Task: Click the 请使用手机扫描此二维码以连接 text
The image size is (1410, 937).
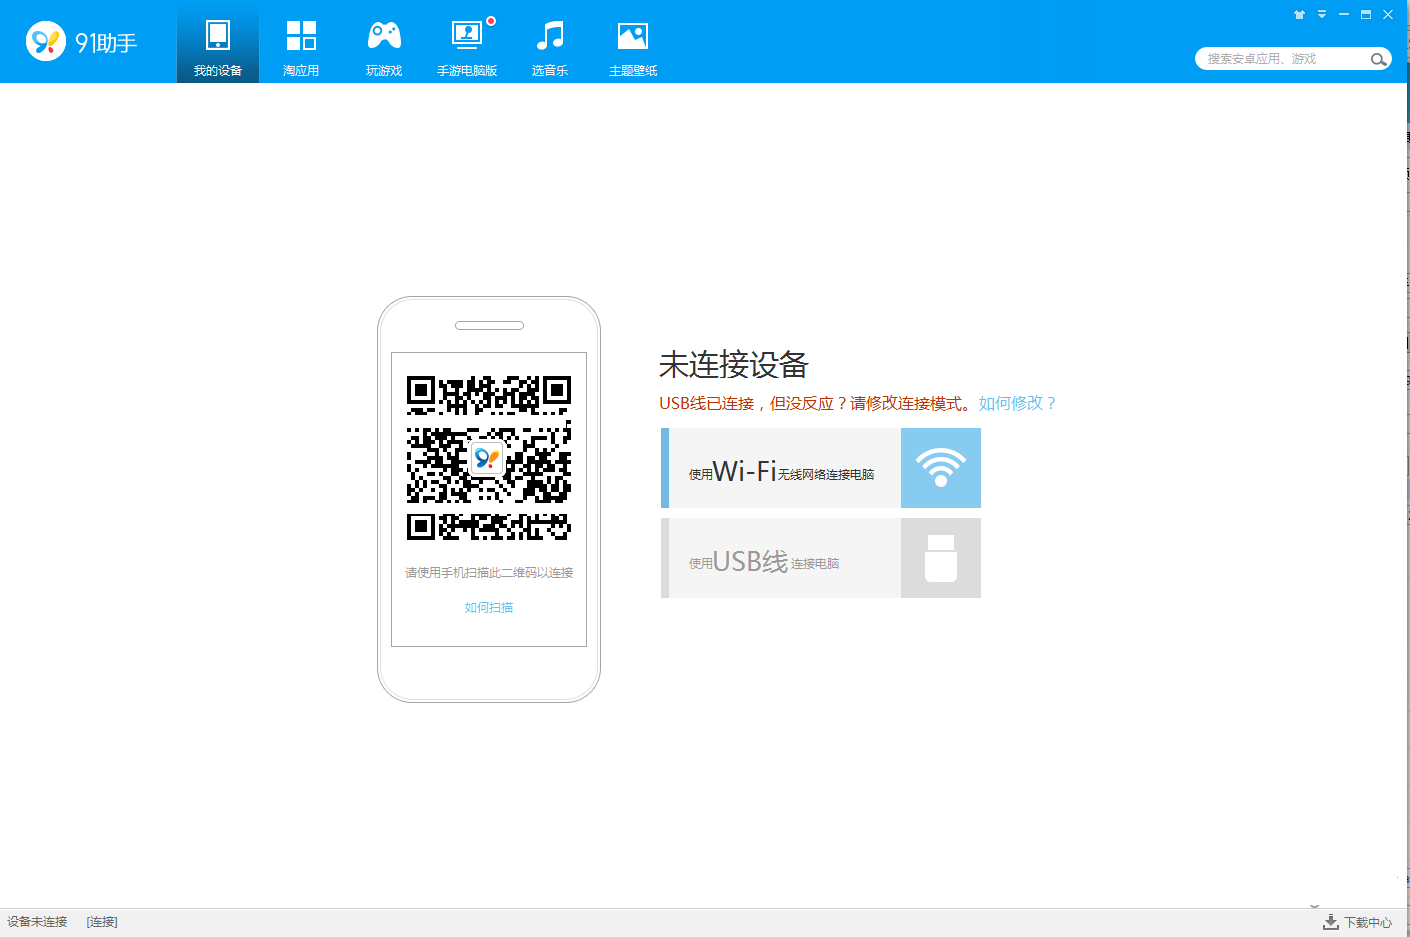Action: 489,573
